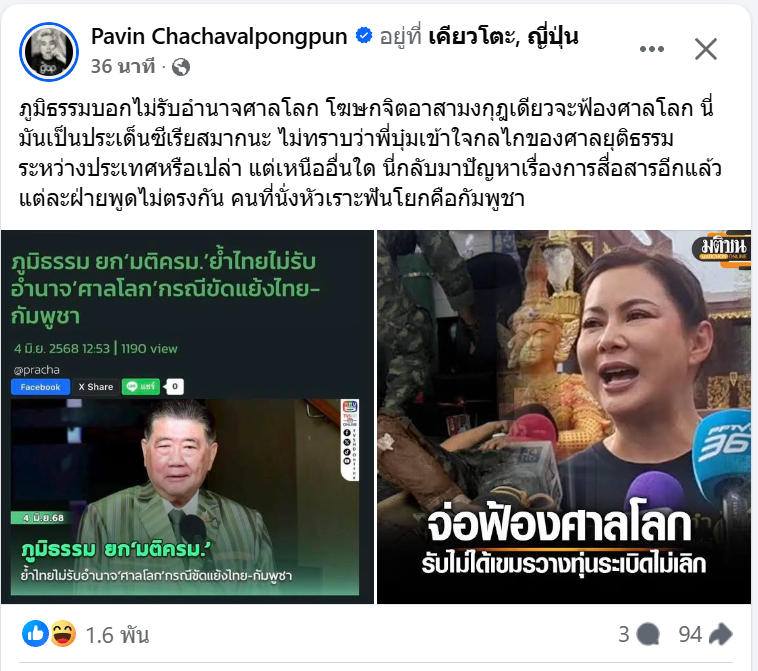View the 94 shares arrow icon
This screenshot has width=758, height=671.
[720, 634]
